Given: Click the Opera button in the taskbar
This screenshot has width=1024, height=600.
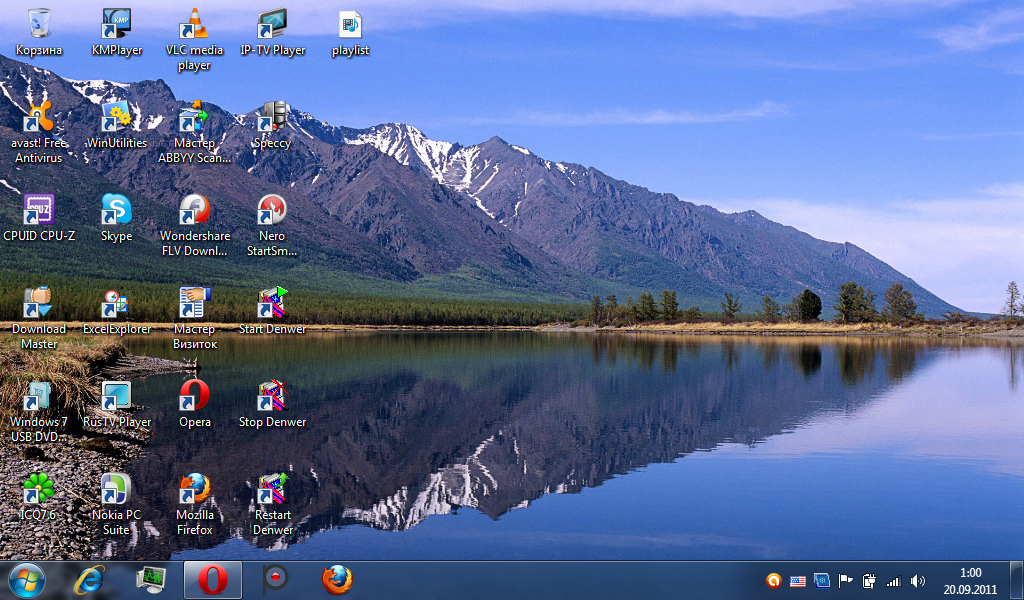Looking at the screenshot, I should click(x=212, y=579).
